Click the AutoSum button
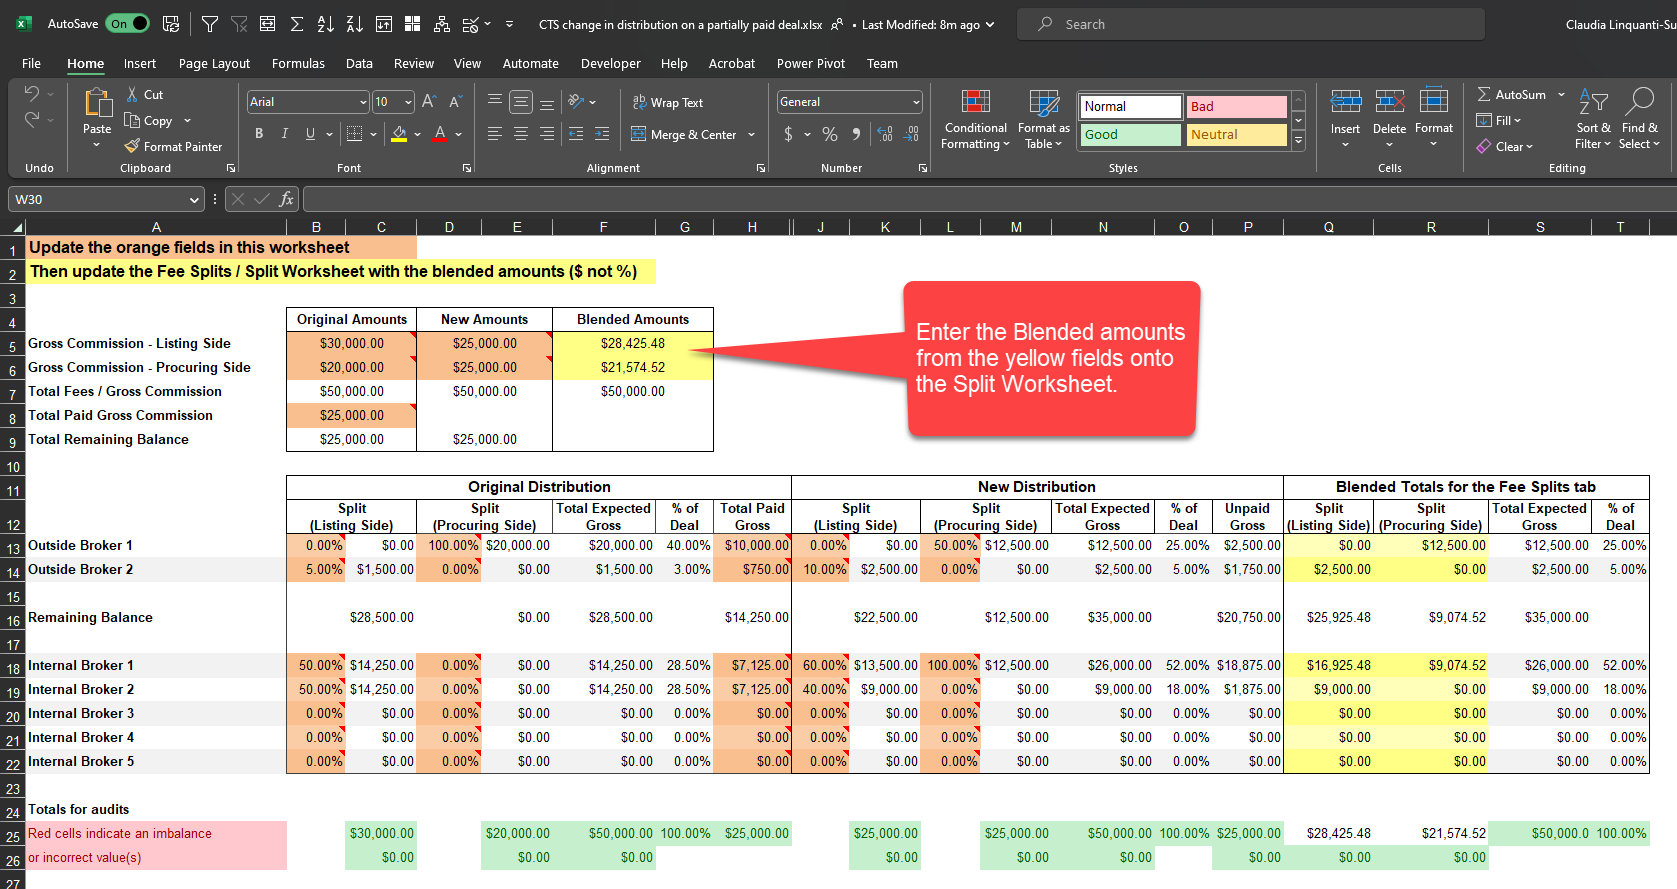 click(x=1512, y=94)
